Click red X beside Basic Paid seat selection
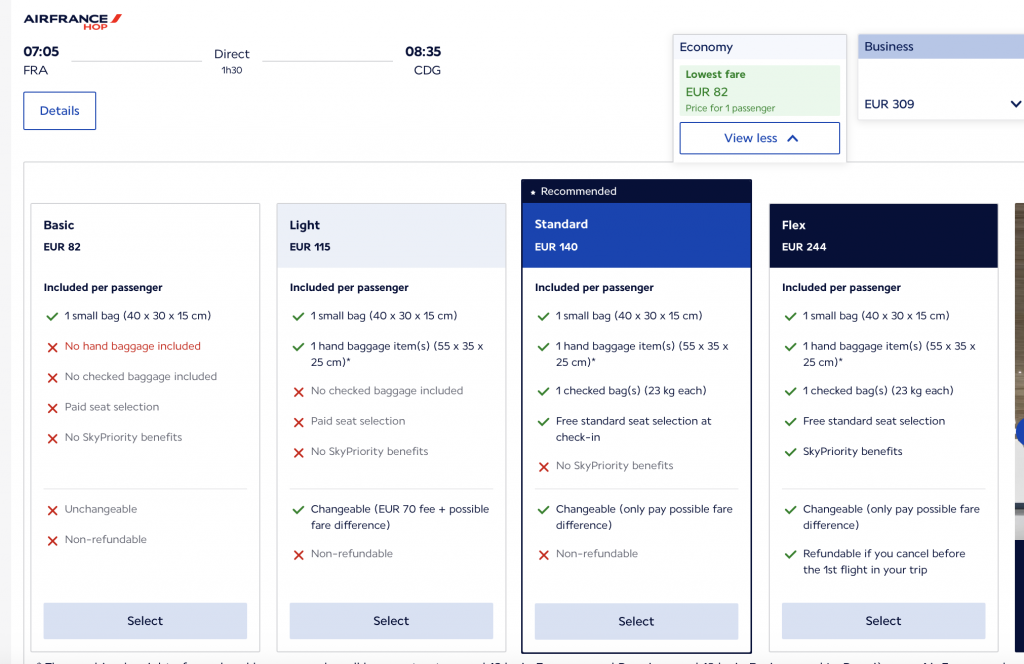The width and height of the screenshot is (1024, 664). (x=52, y=408)
